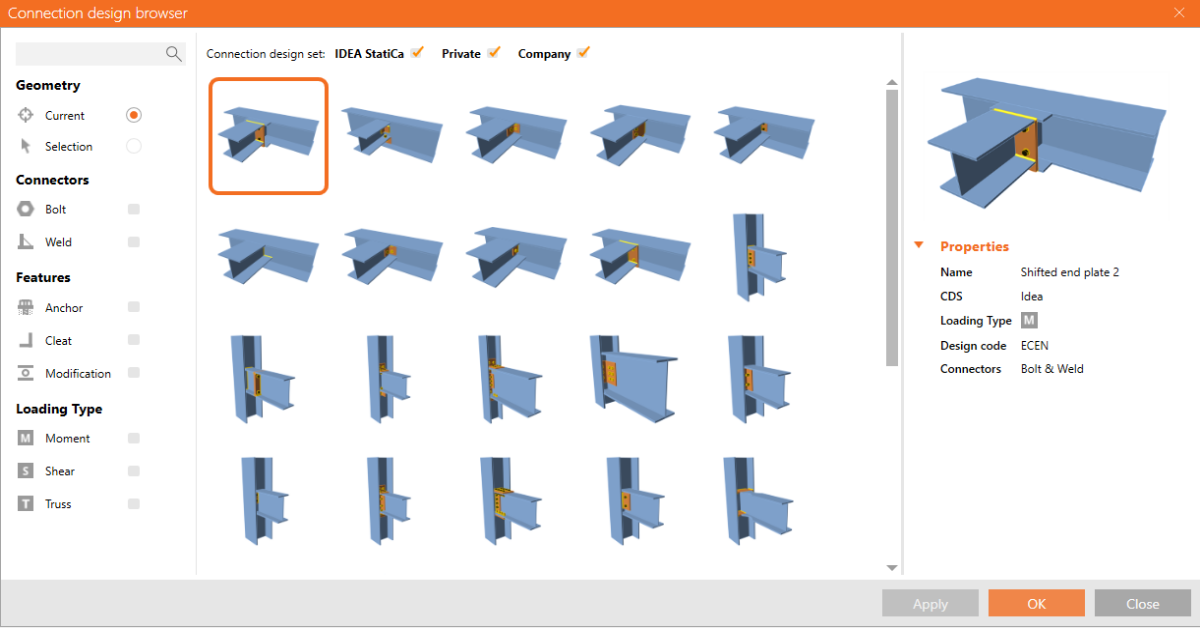Collapse the Properties section triangle
Screen dimensions: 1200x630
pyautogui.click(x=918, y=246)
